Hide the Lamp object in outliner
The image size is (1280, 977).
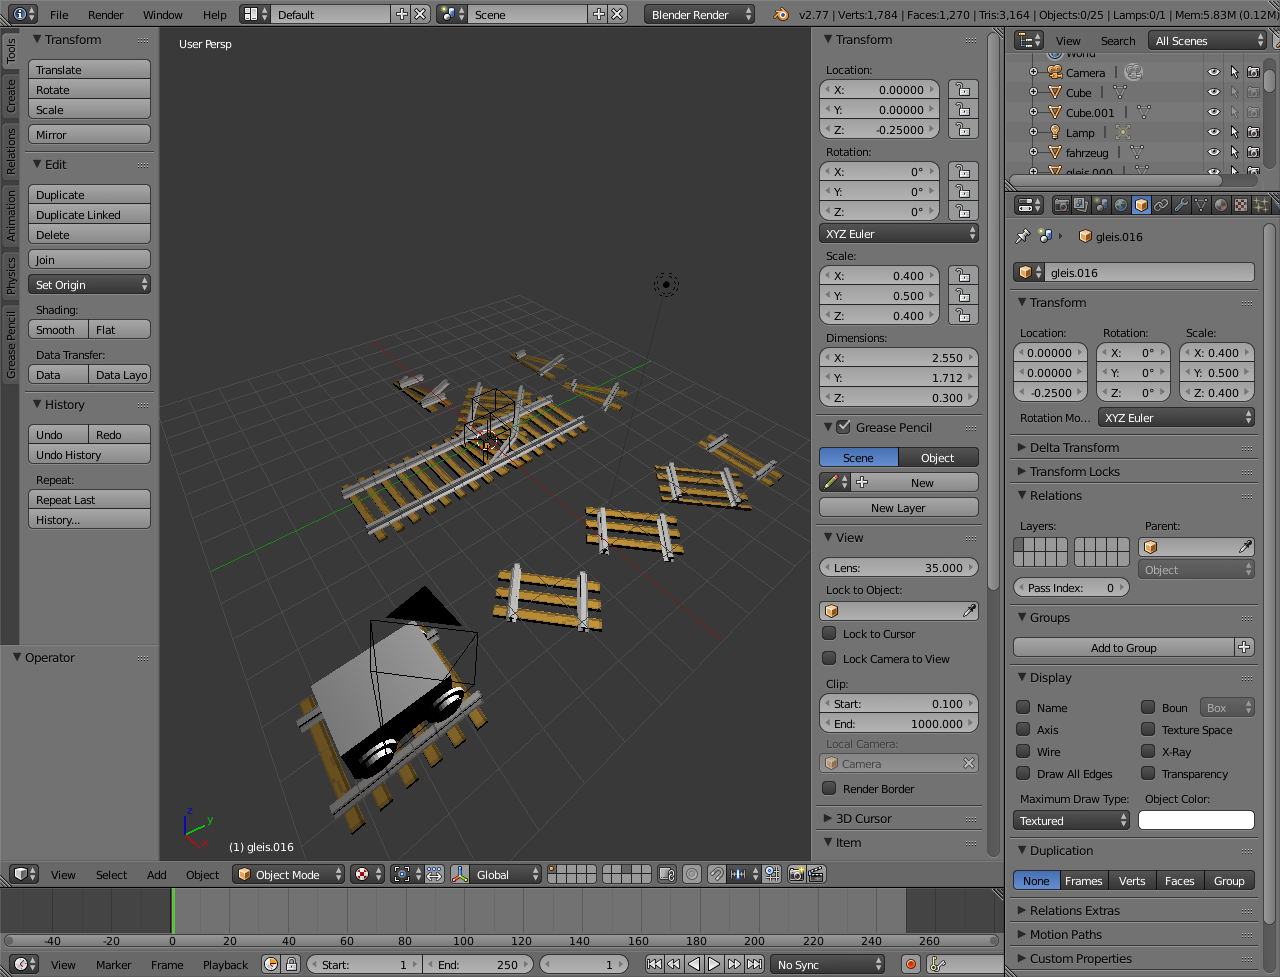point(1213,132)
